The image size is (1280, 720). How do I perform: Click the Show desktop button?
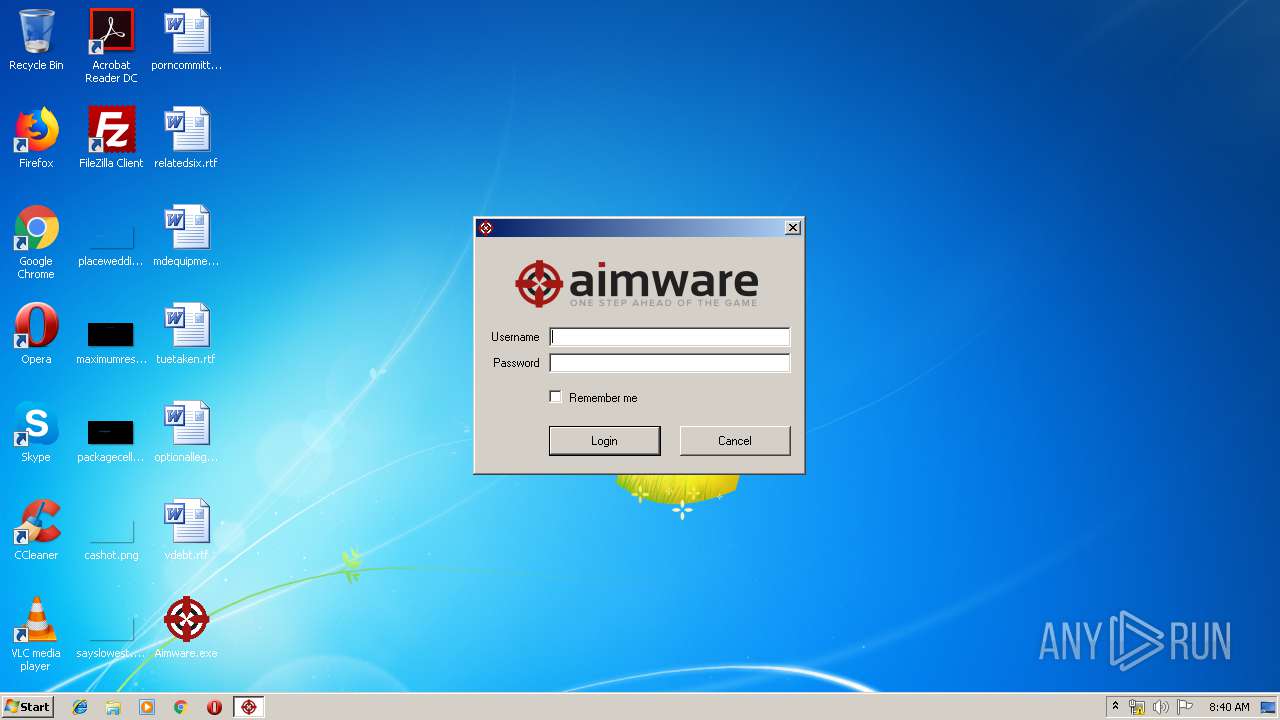coord(1270,707)
